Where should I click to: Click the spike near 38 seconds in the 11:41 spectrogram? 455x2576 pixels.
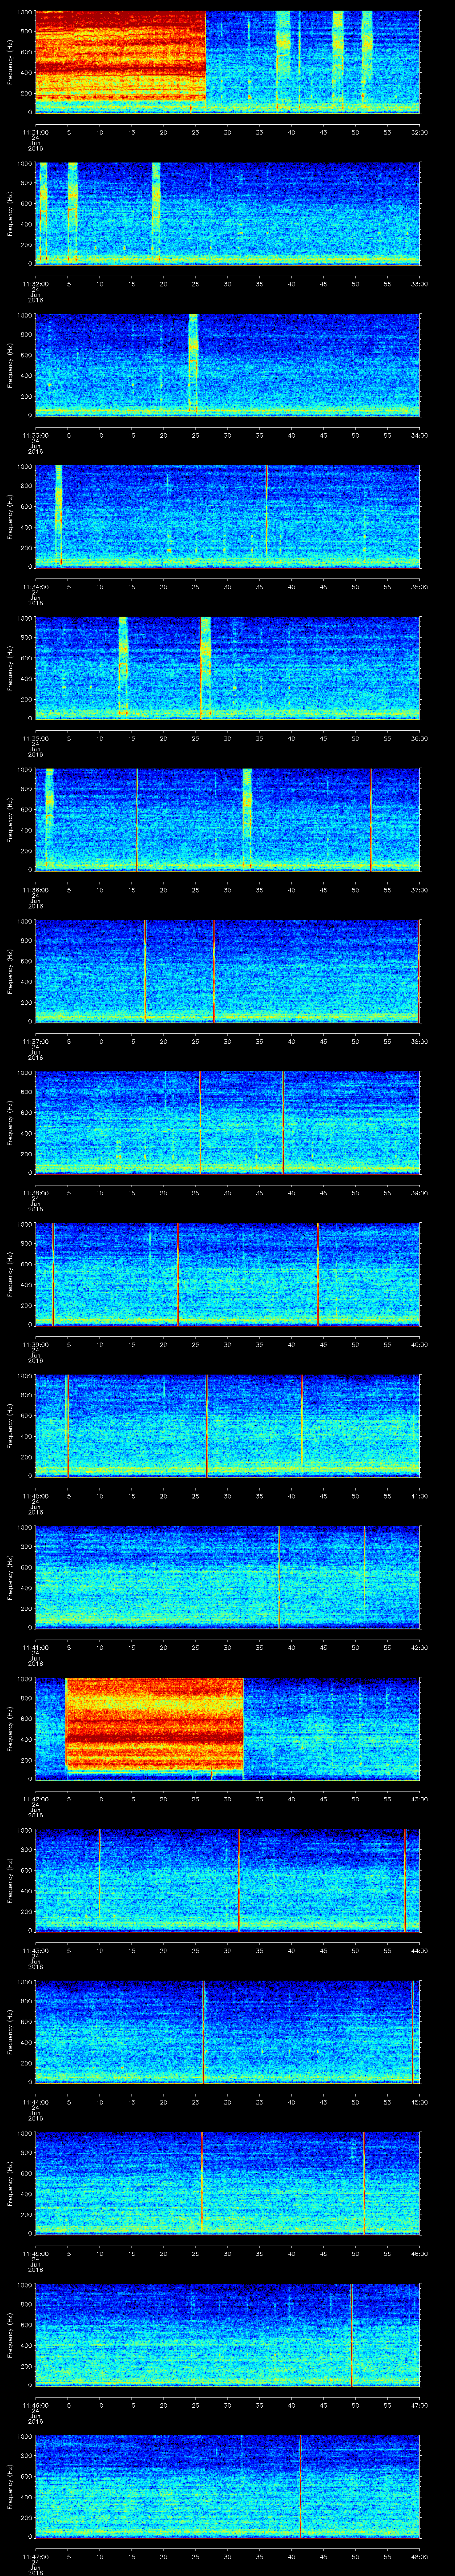pos(279,1576)
